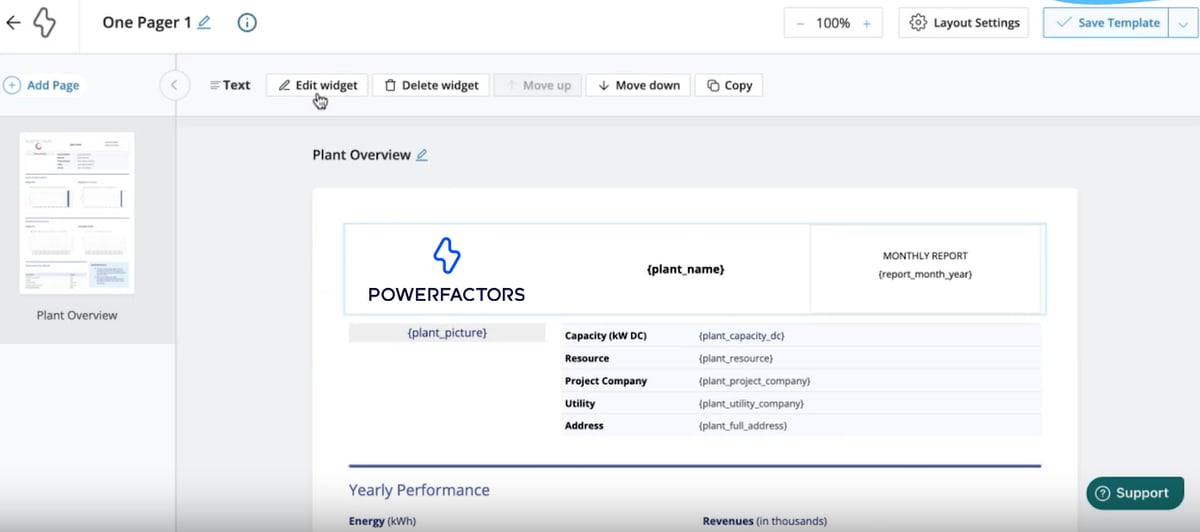
Task: Click the Resource row label
Action: pyautogui.click(x=586, y=358)
